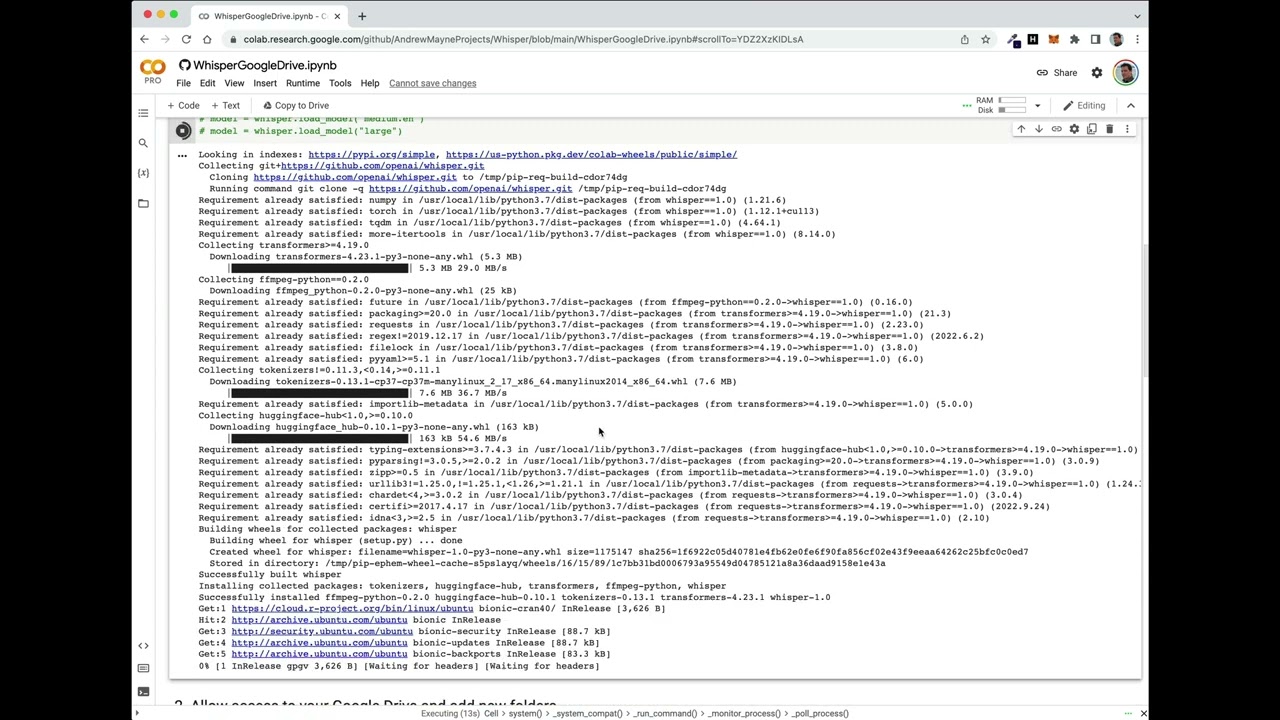Go to the browser home page

click(x=207, y=39)
